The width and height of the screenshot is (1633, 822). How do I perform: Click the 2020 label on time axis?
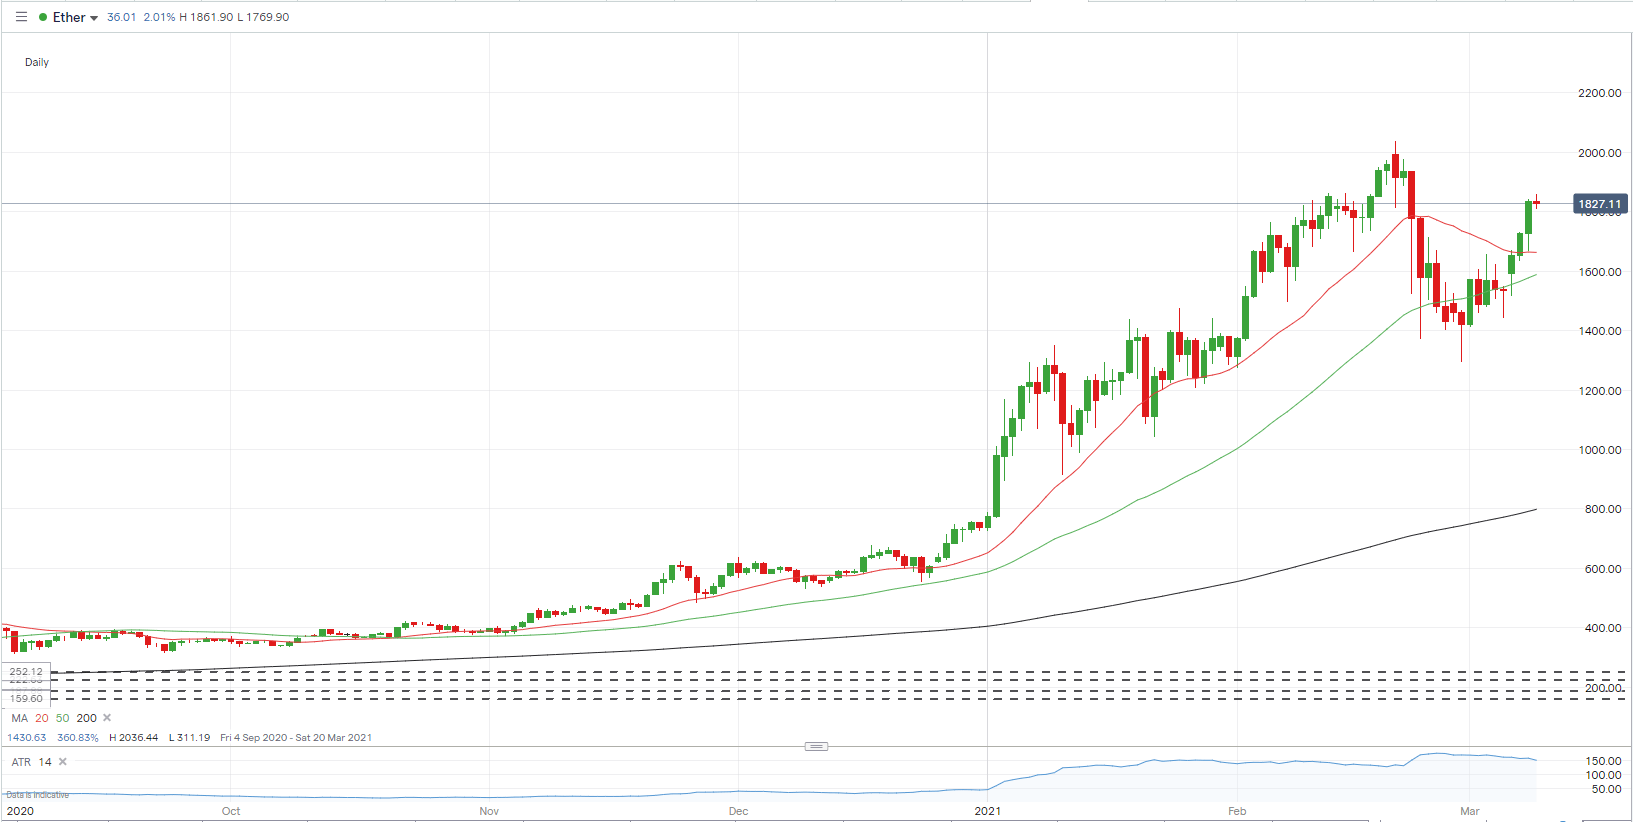[x=20, y=811]
